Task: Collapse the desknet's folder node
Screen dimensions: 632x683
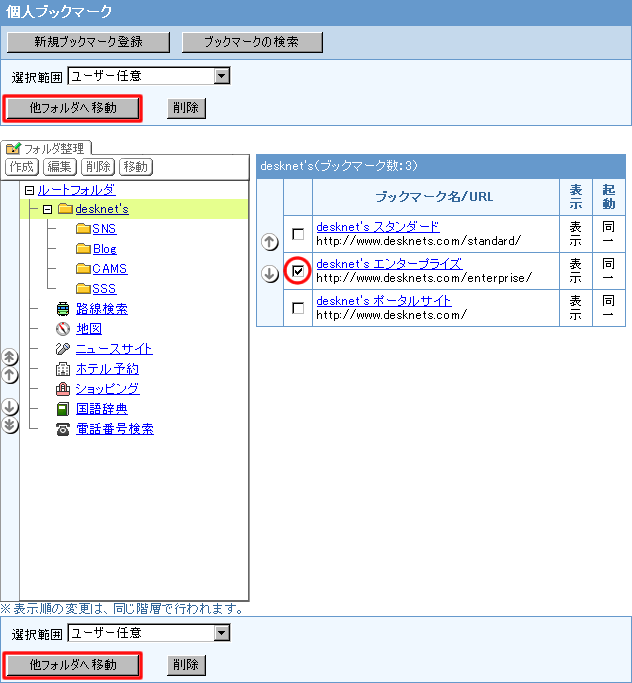Action: click(47, 210)
